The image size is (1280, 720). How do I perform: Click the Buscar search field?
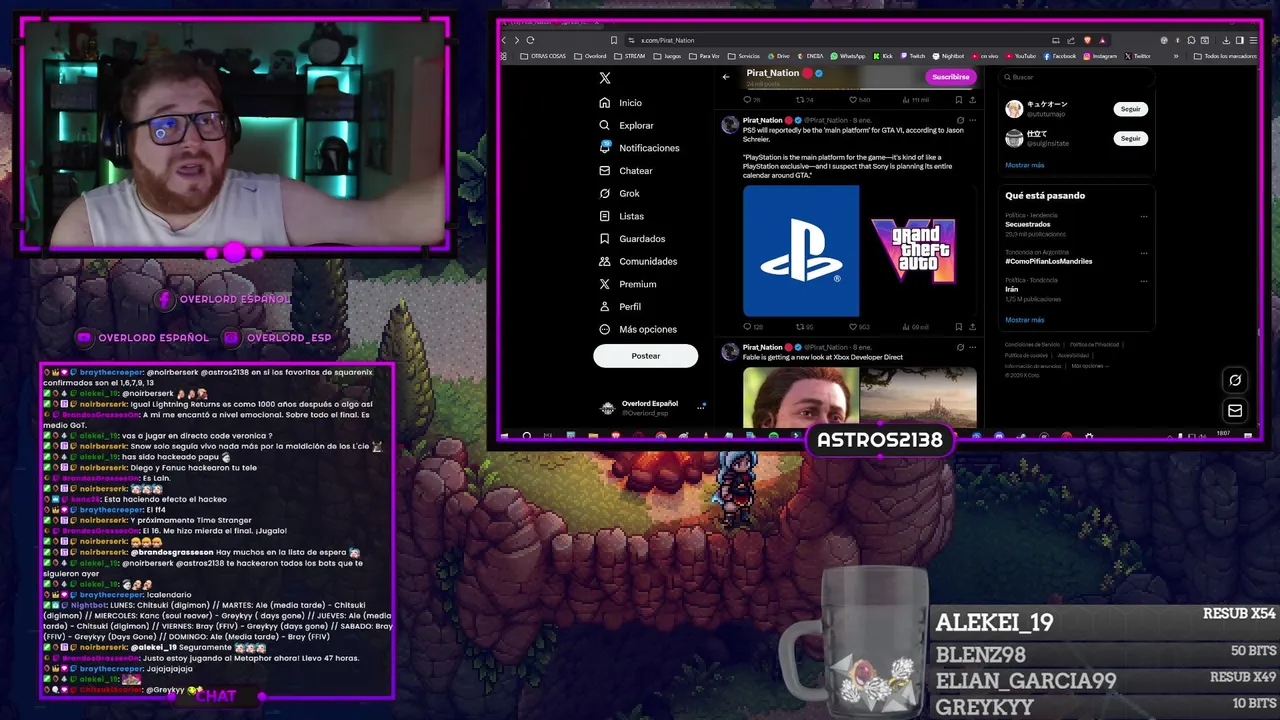[1076, 77]
